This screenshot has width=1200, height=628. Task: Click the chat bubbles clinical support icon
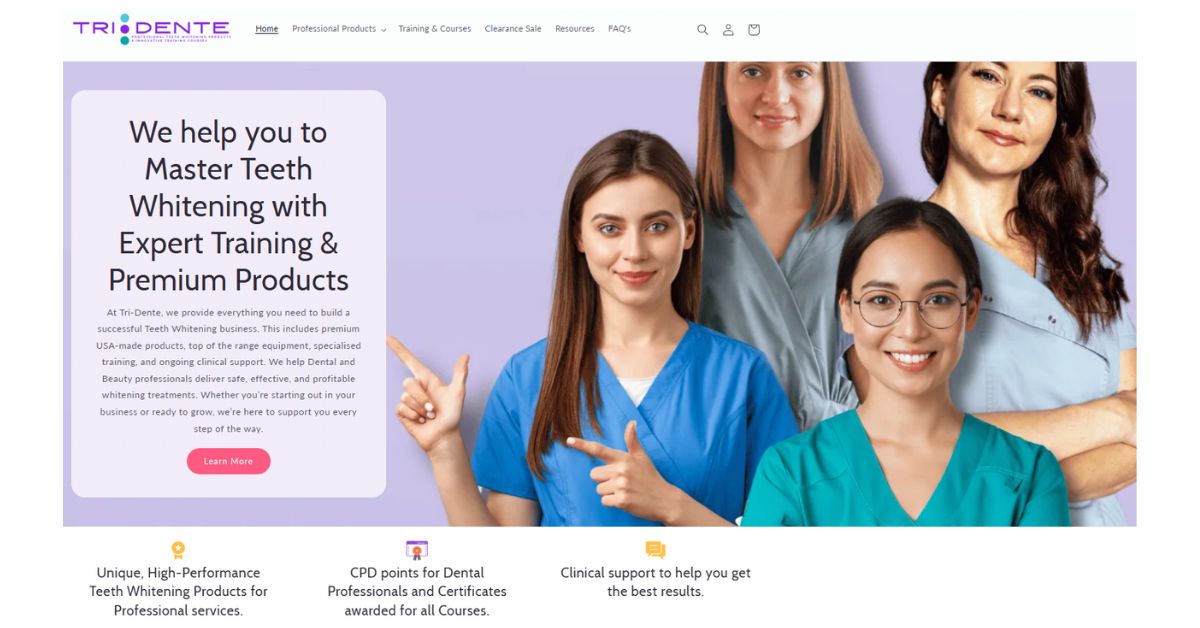655,550
